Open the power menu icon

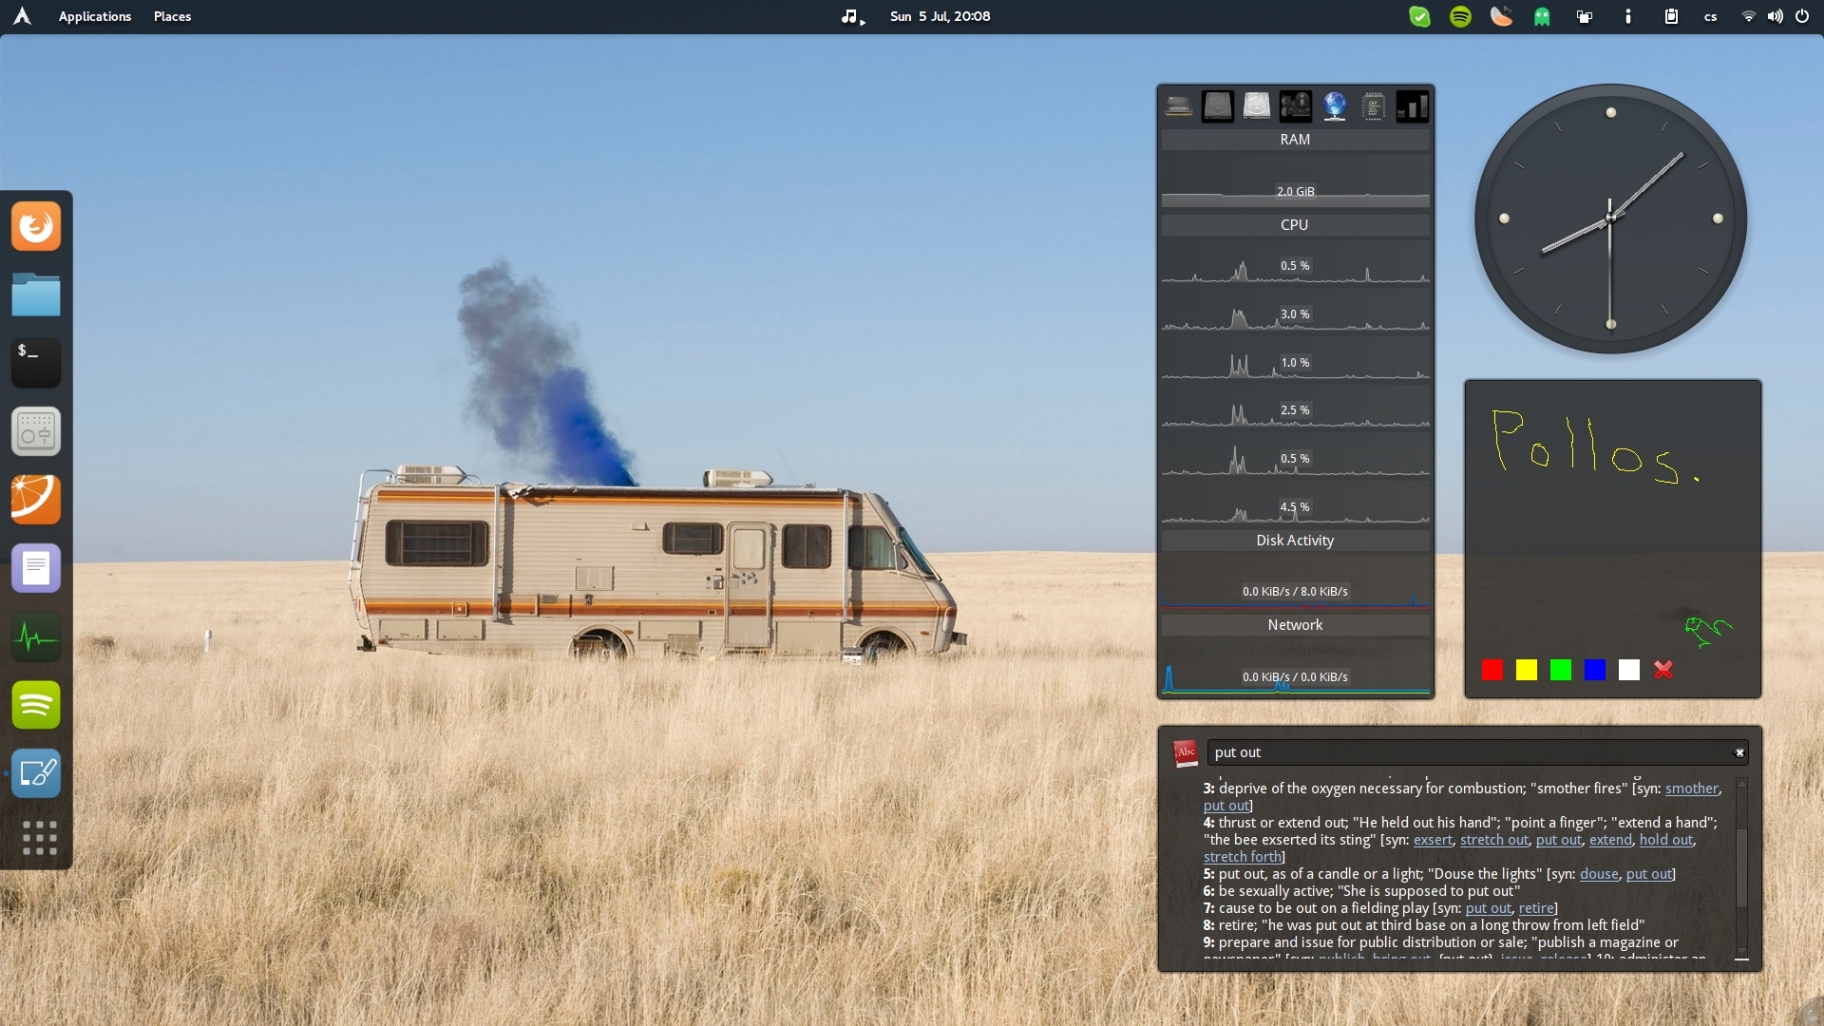(1802, 16)
